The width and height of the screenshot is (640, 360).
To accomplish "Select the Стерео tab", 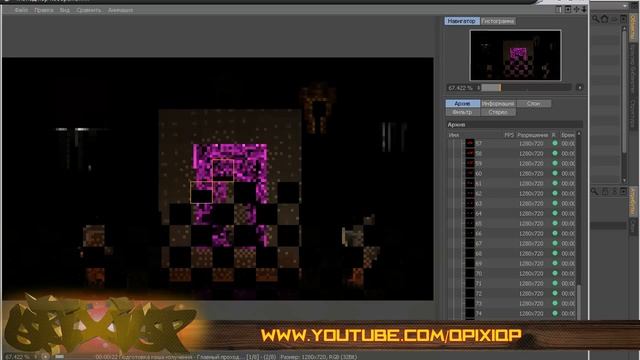I will (498, 112).
